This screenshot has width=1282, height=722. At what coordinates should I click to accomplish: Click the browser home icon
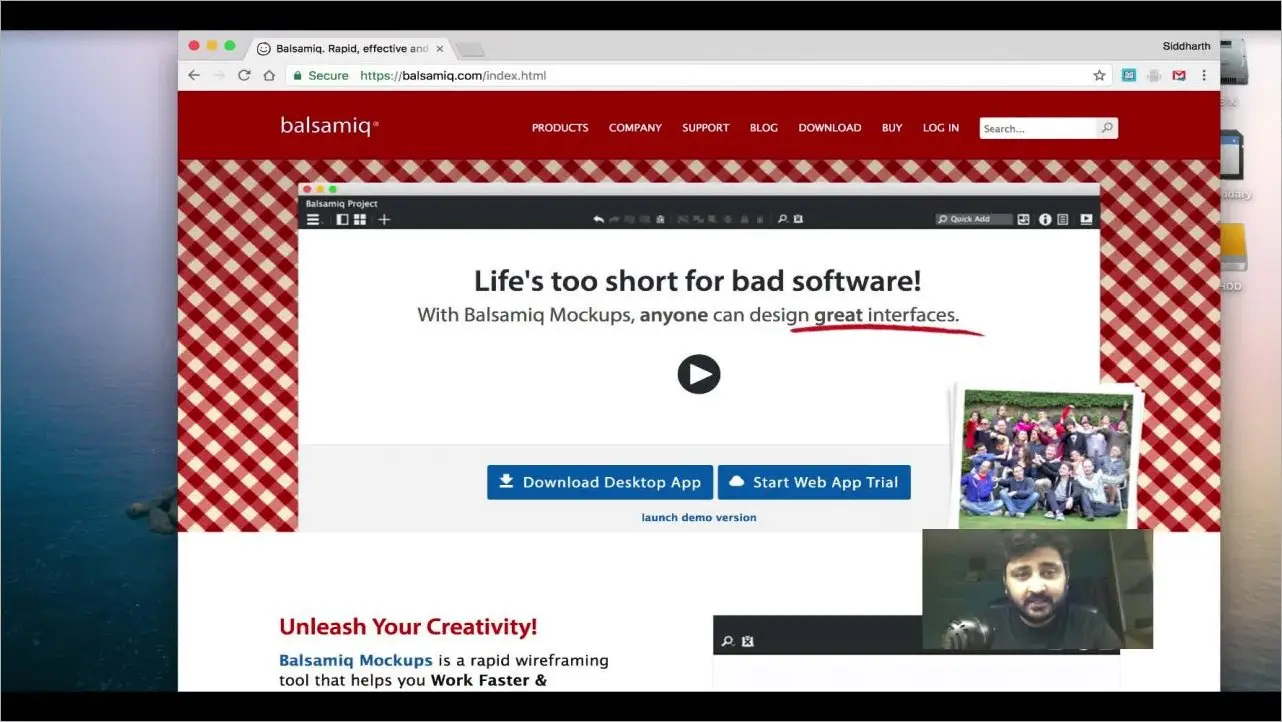pos(269,75)
